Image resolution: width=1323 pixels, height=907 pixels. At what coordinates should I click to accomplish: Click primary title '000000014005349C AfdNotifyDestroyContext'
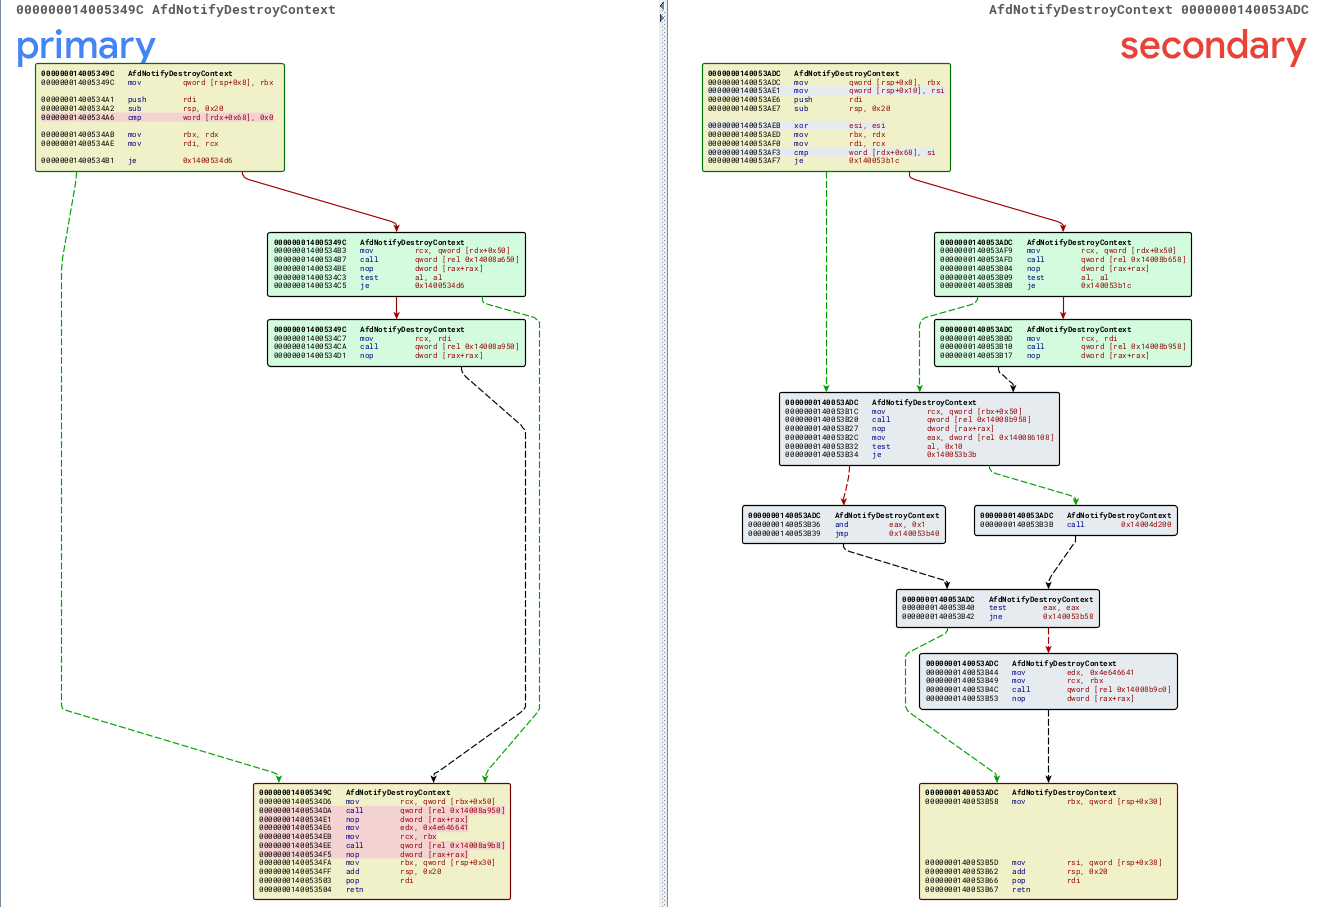click(176, 10)
